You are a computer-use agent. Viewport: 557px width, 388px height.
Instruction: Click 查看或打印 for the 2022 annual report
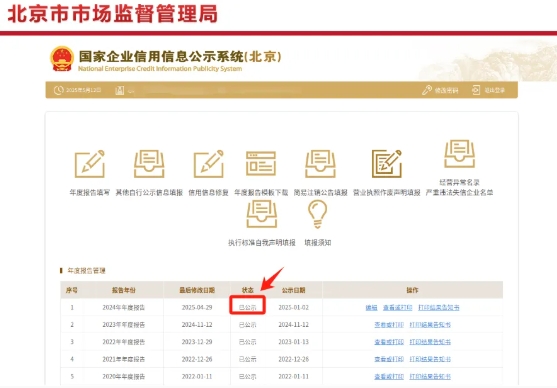coord(389,342)
